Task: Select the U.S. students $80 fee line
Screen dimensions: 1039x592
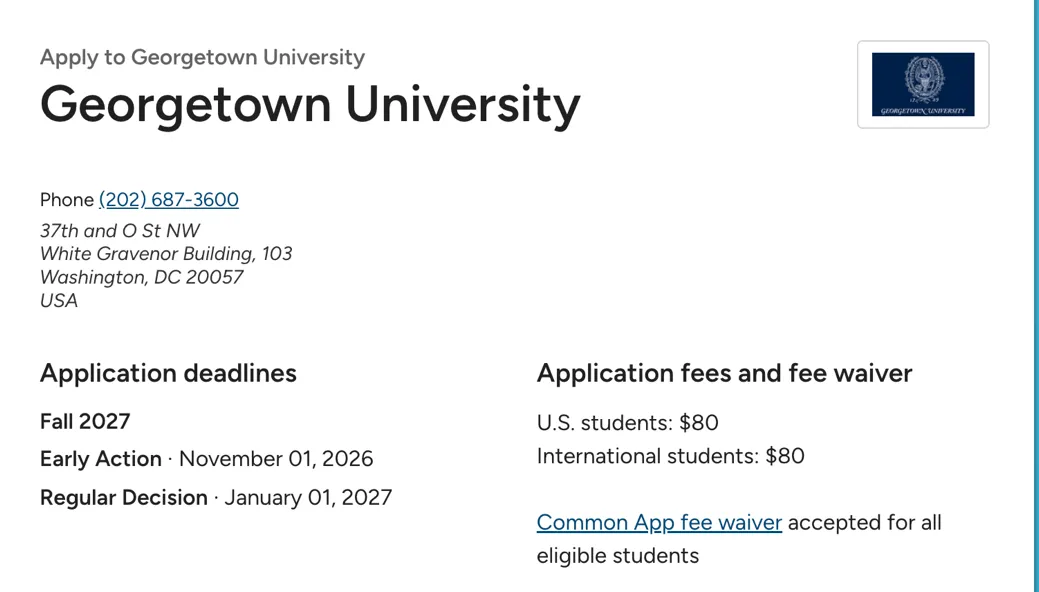Action: tap(628, 422)
